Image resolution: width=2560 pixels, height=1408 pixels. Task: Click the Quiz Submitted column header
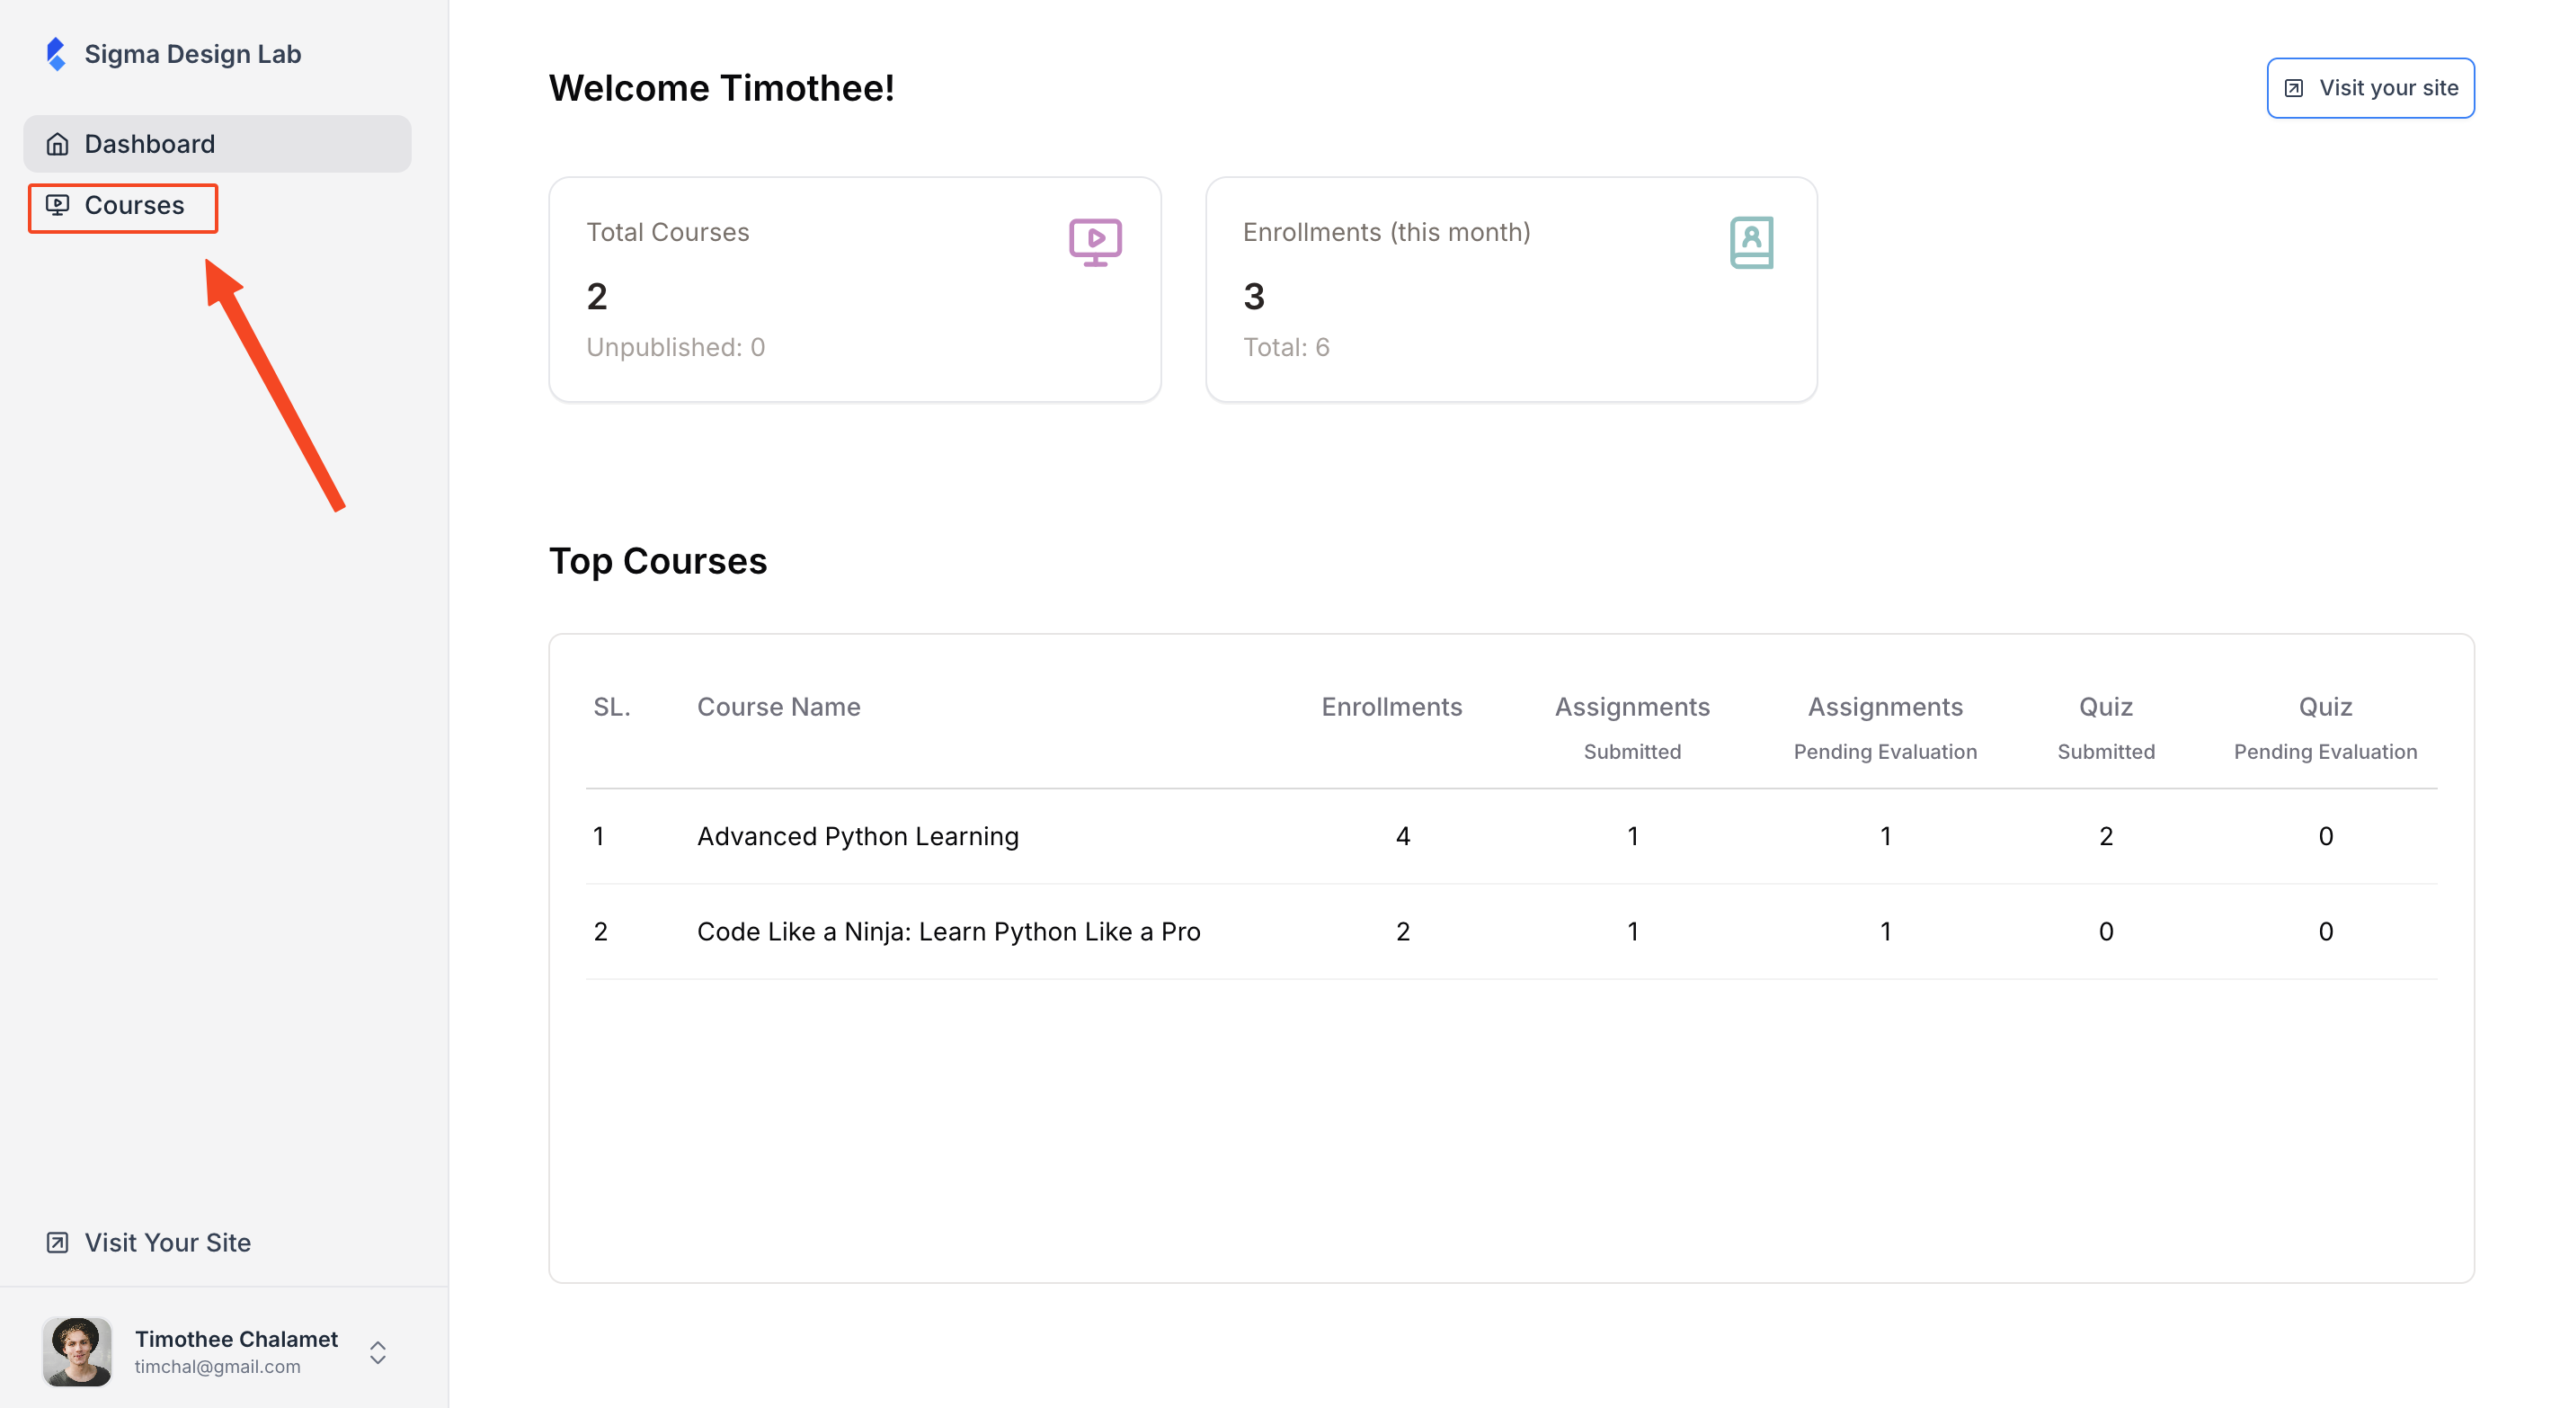click(2105, 727)
